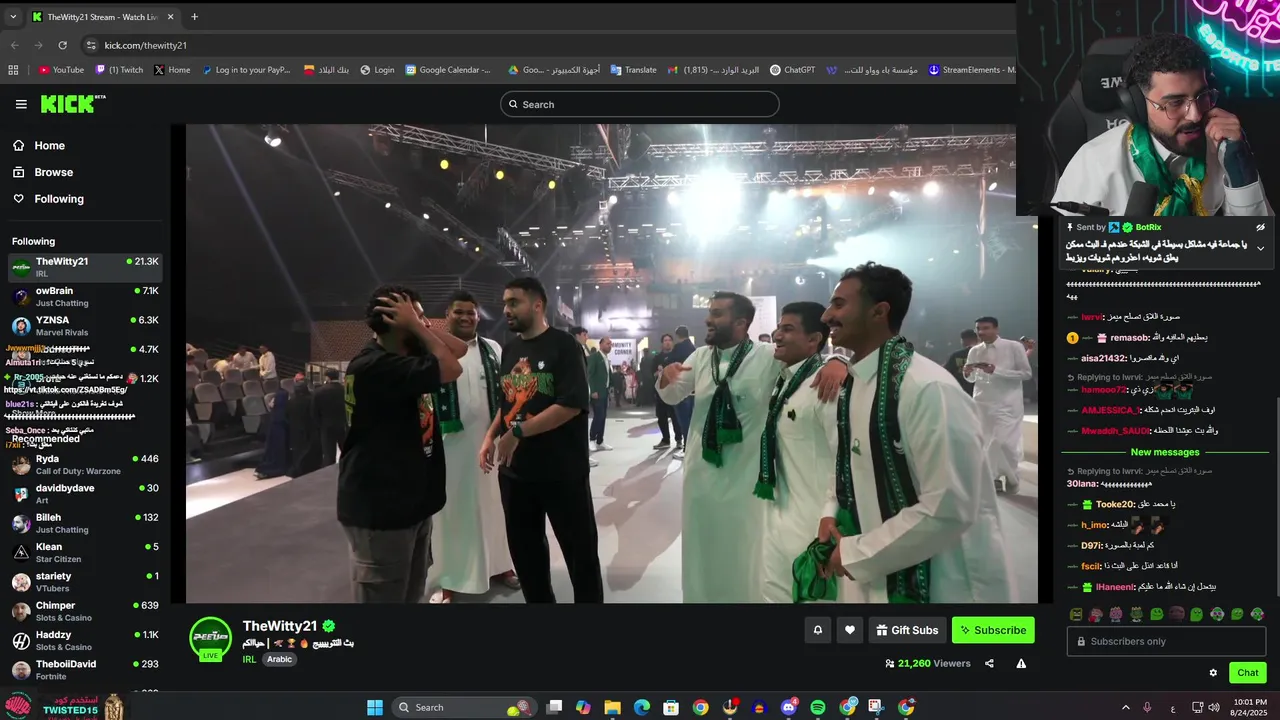Click the green Subscribe button

coord(993,630)
